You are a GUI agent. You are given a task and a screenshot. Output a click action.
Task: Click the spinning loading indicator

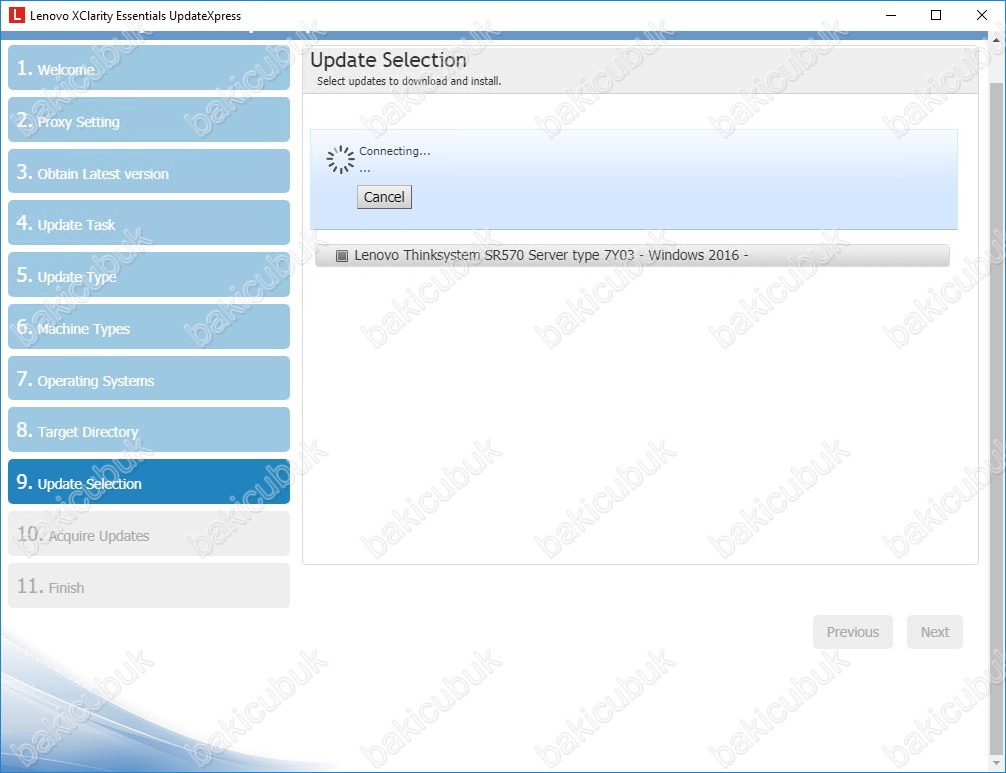[x=340, y=160]
